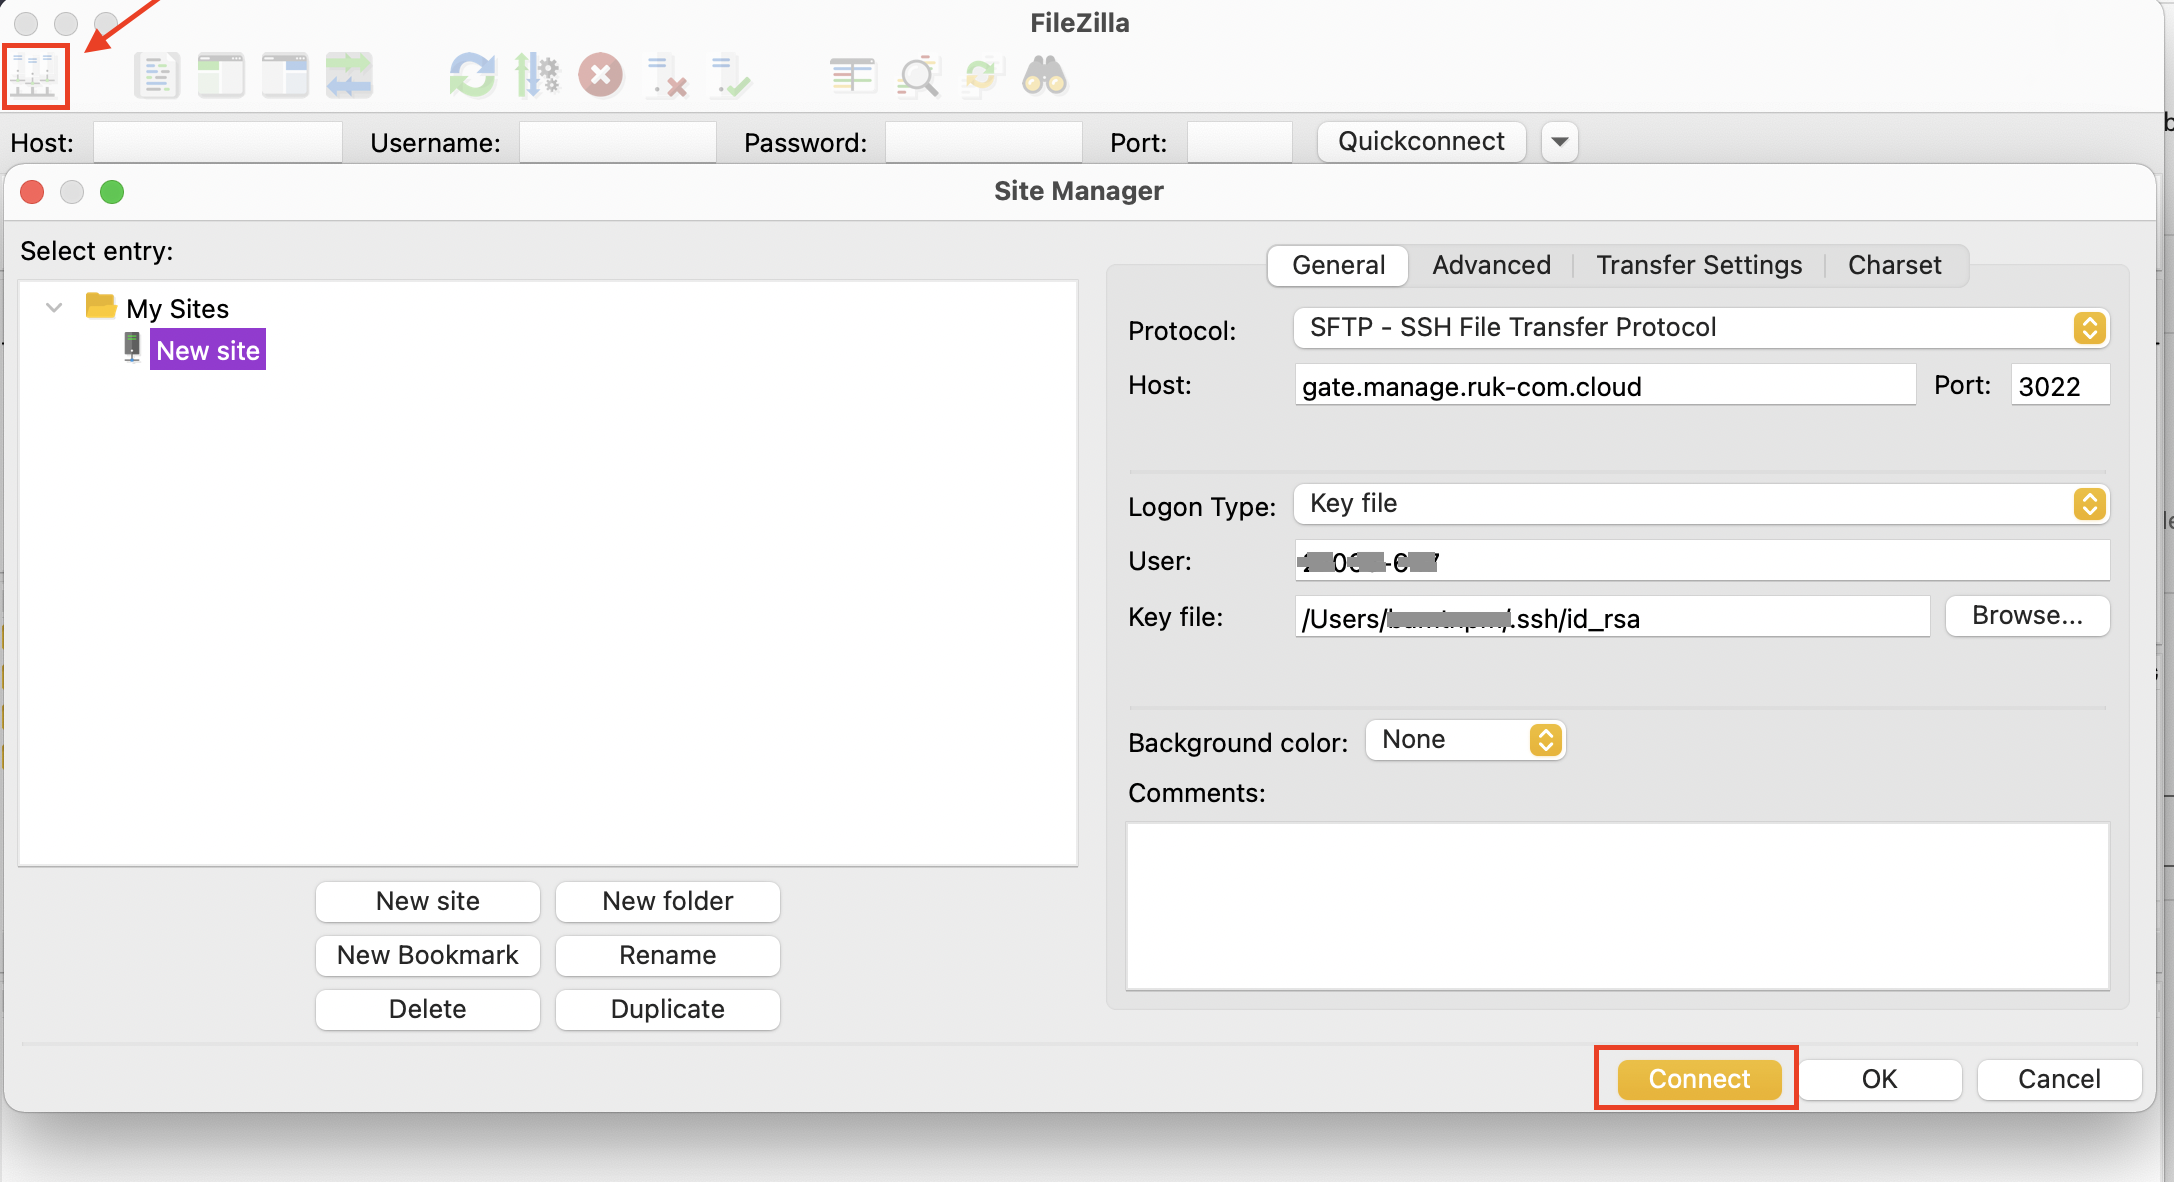The width and height of the screenshot is (2174, 1182).
Task: Click the disconnect from server icon
Action: (x=666, y=76)
